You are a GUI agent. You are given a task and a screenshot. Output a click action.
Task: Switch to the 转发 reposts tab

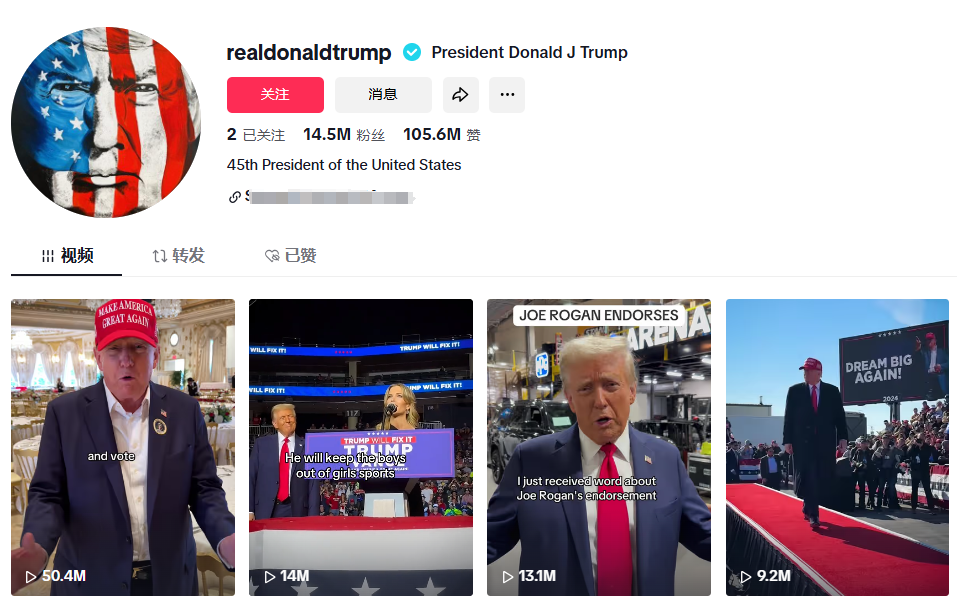[x=178, y=255]
